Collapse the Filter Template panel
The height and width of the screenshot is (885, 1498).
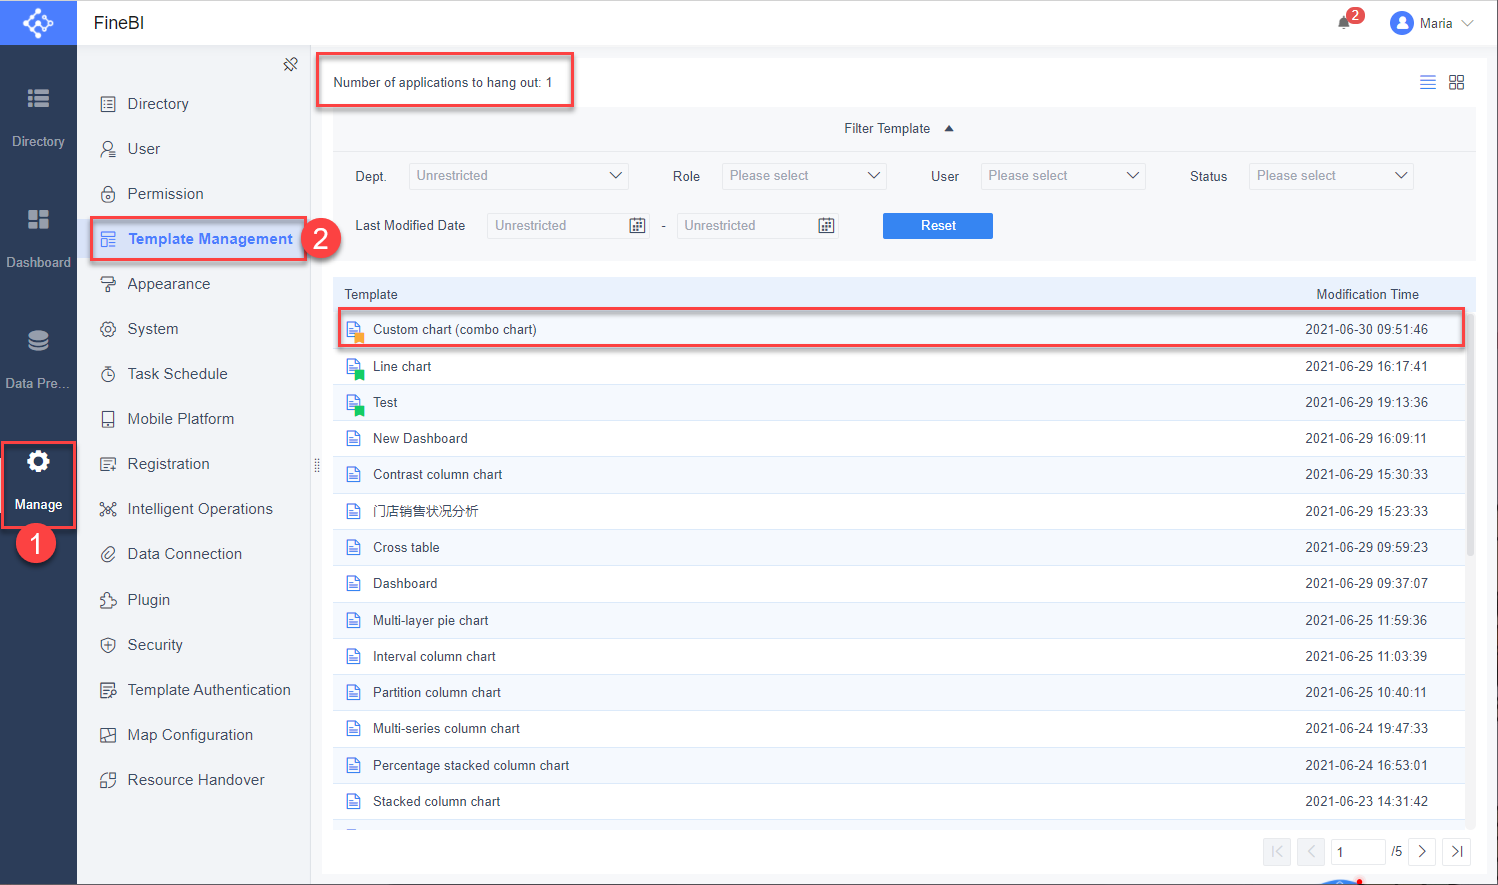[x=948, y=128]
